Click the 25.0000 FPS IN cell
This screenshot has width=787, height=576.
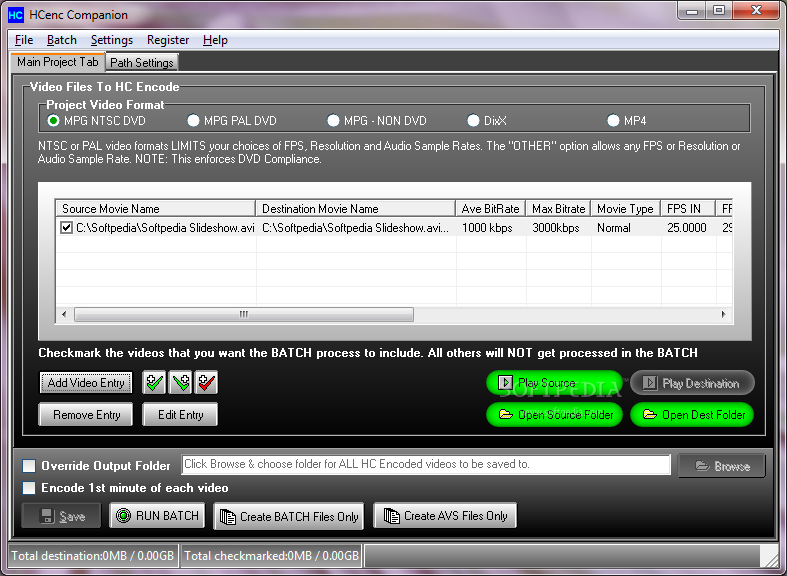(687, 228)
